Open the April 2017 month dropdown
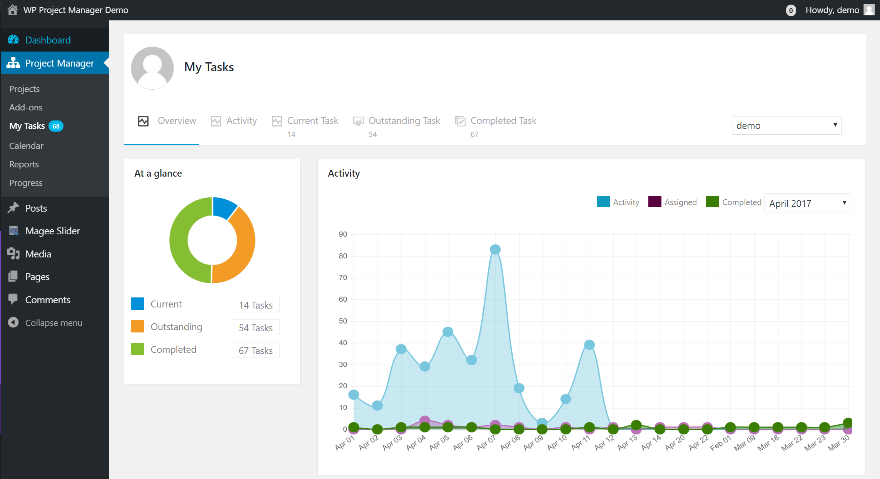 (x=807, y=203)
